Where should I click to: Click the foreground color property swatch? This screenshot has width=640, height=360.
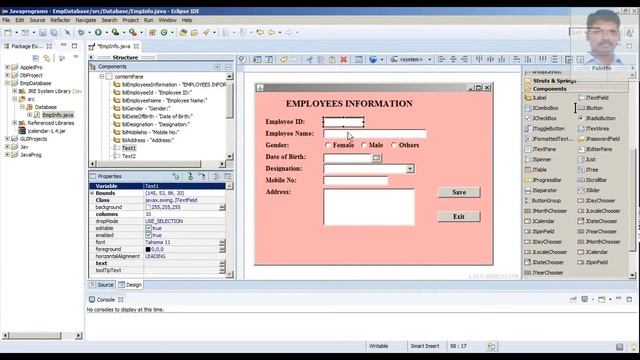(148, 249)
